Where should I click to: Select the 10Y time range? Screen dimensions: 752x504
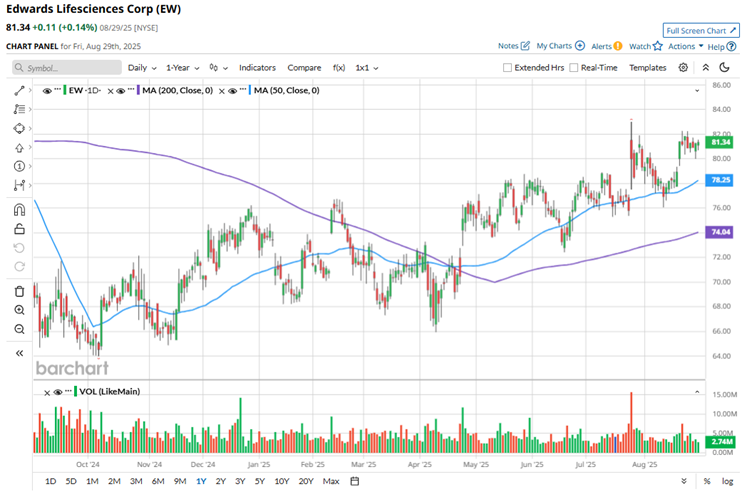(282, 481)
